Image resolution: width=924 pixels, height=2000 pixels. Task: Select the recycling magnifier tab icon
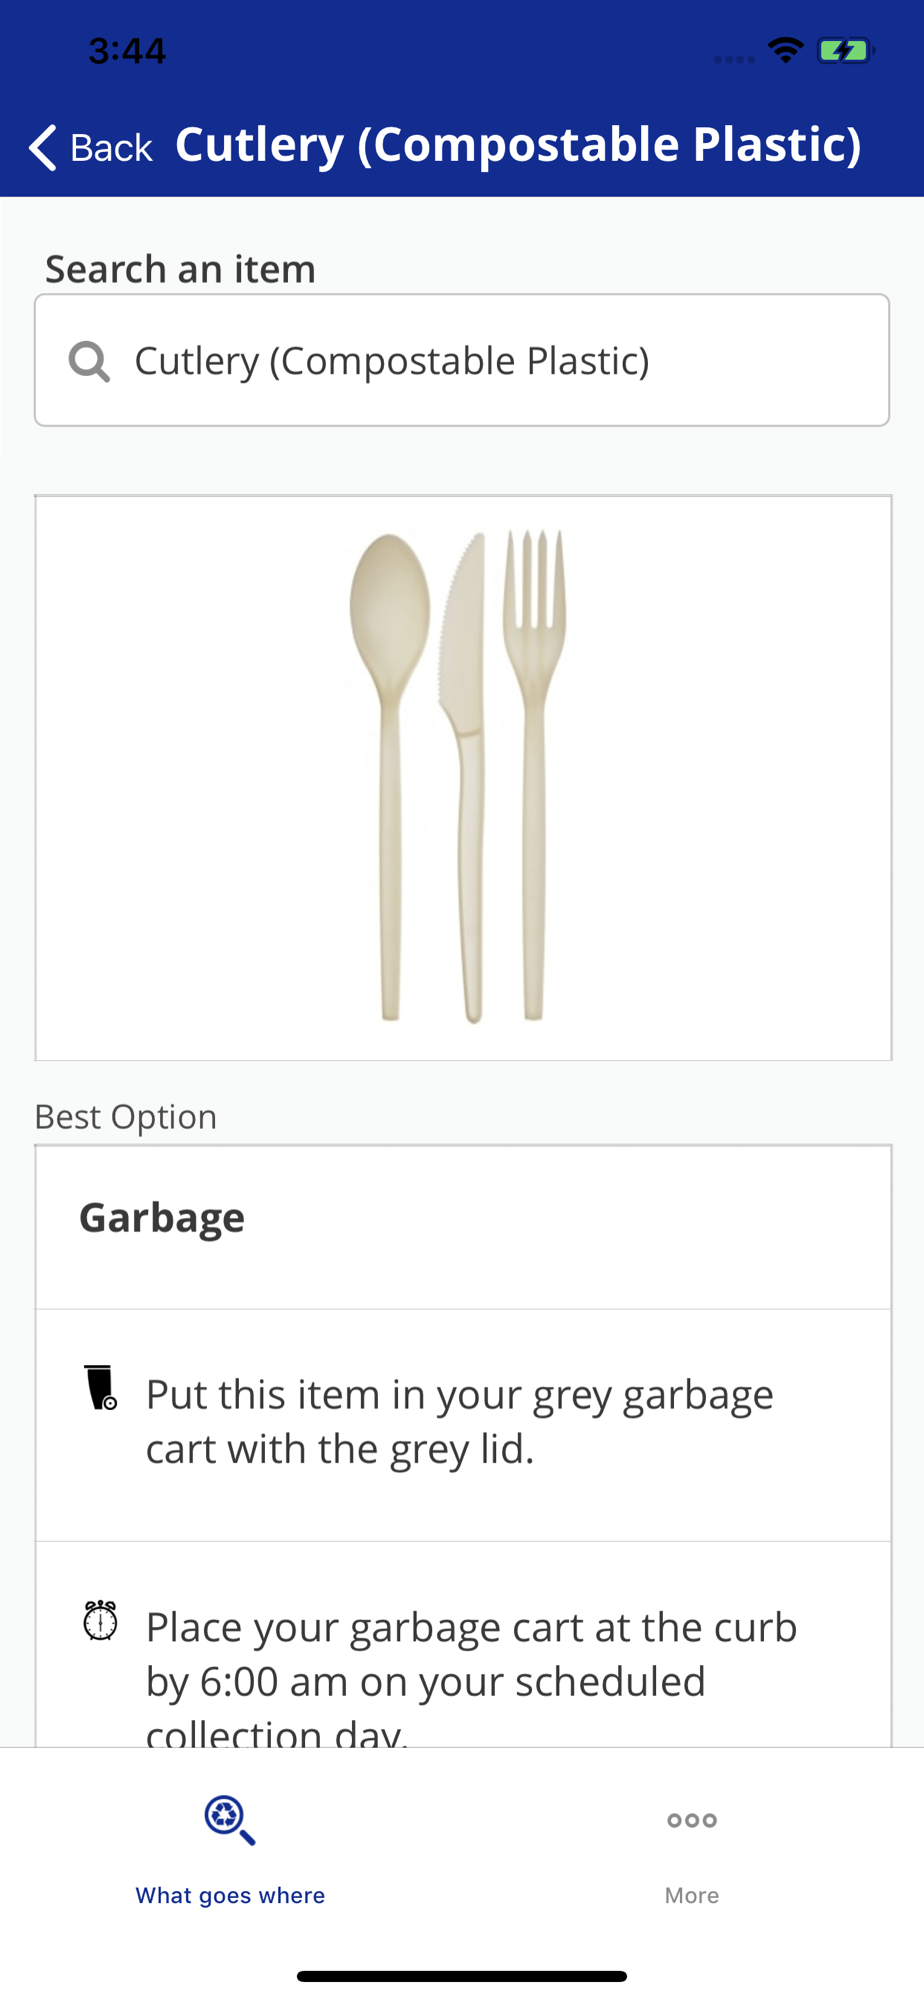coord(230,1820)
